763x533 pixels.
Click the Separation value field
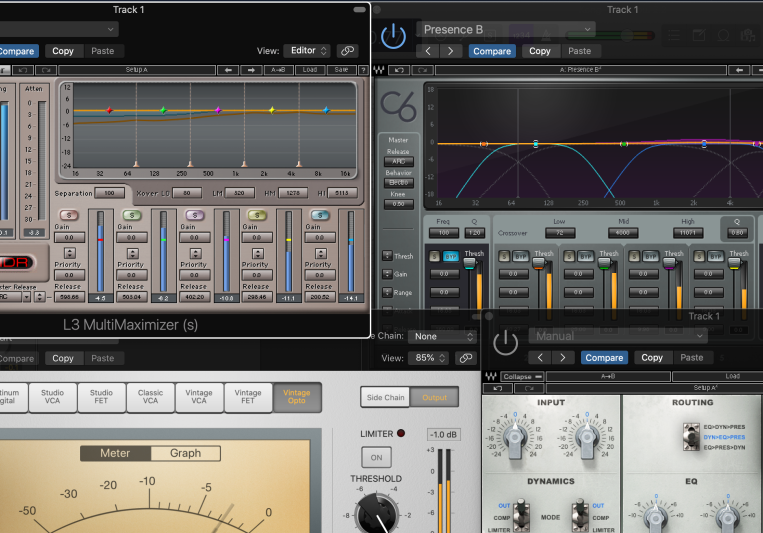[109, 193]
